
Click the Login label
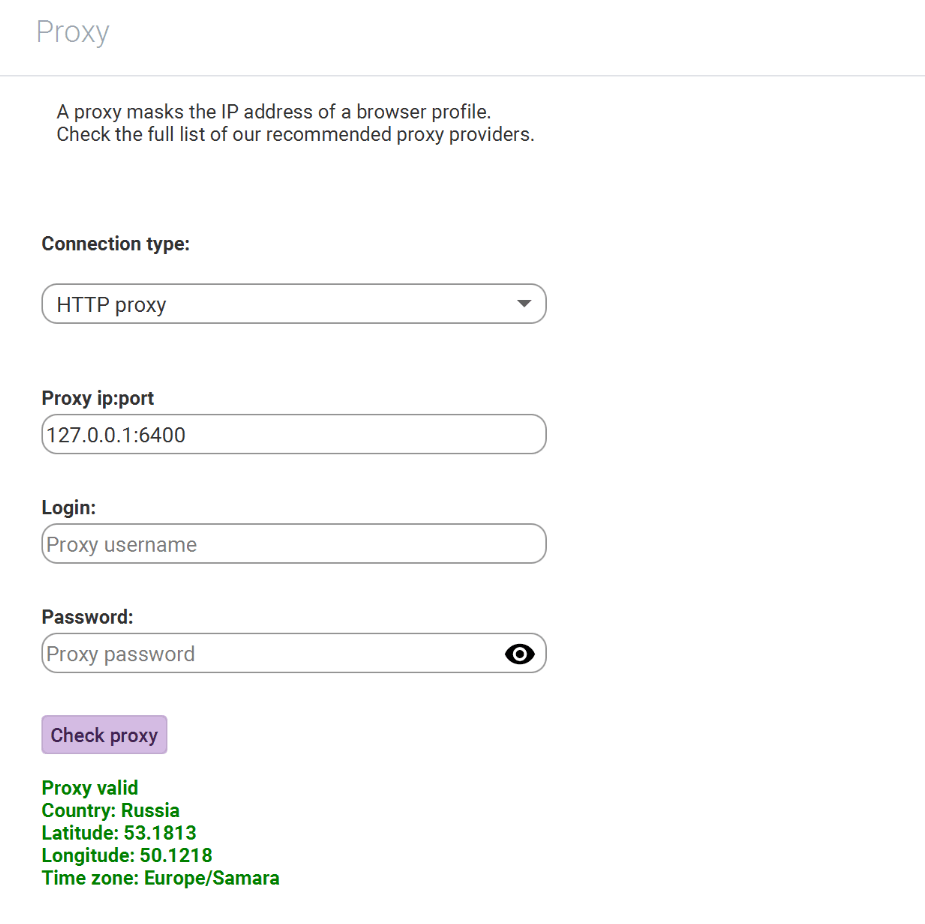pyautogui.click(x=68, y=507)
